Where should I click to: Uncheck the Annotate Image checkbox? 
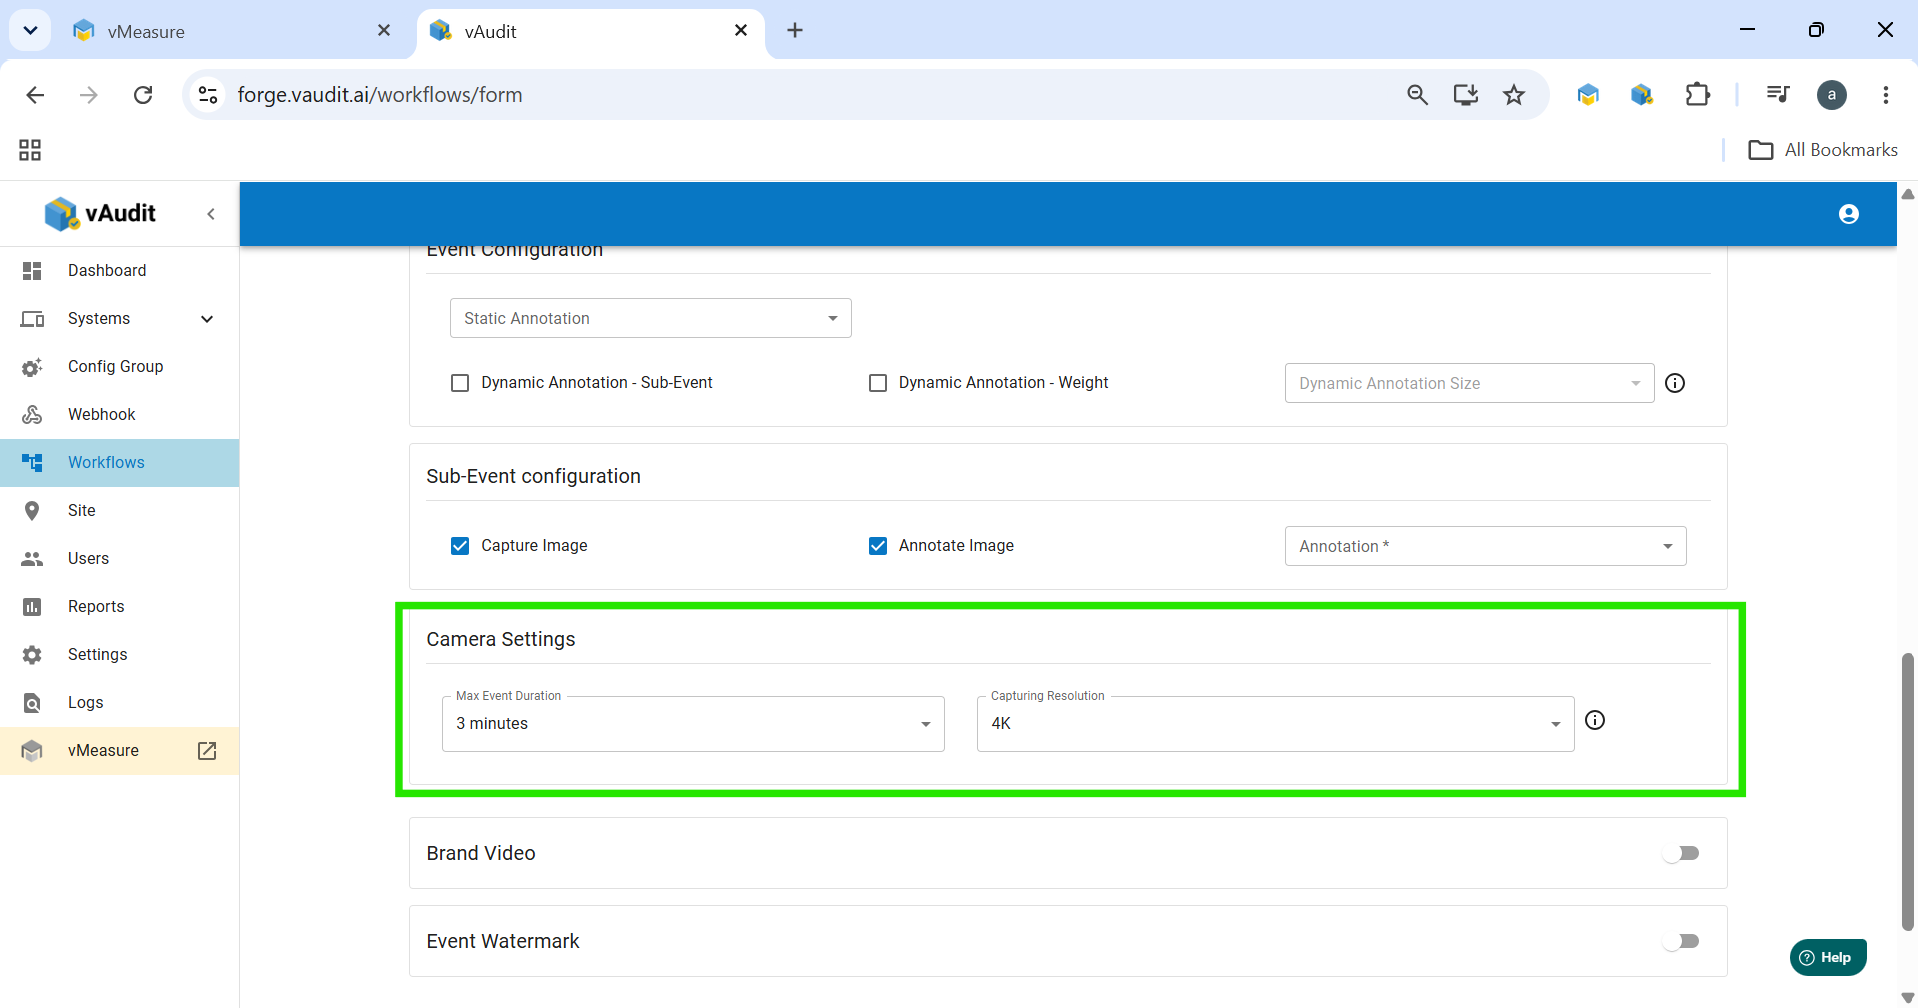pyautogui.click(x=878, y=546)
